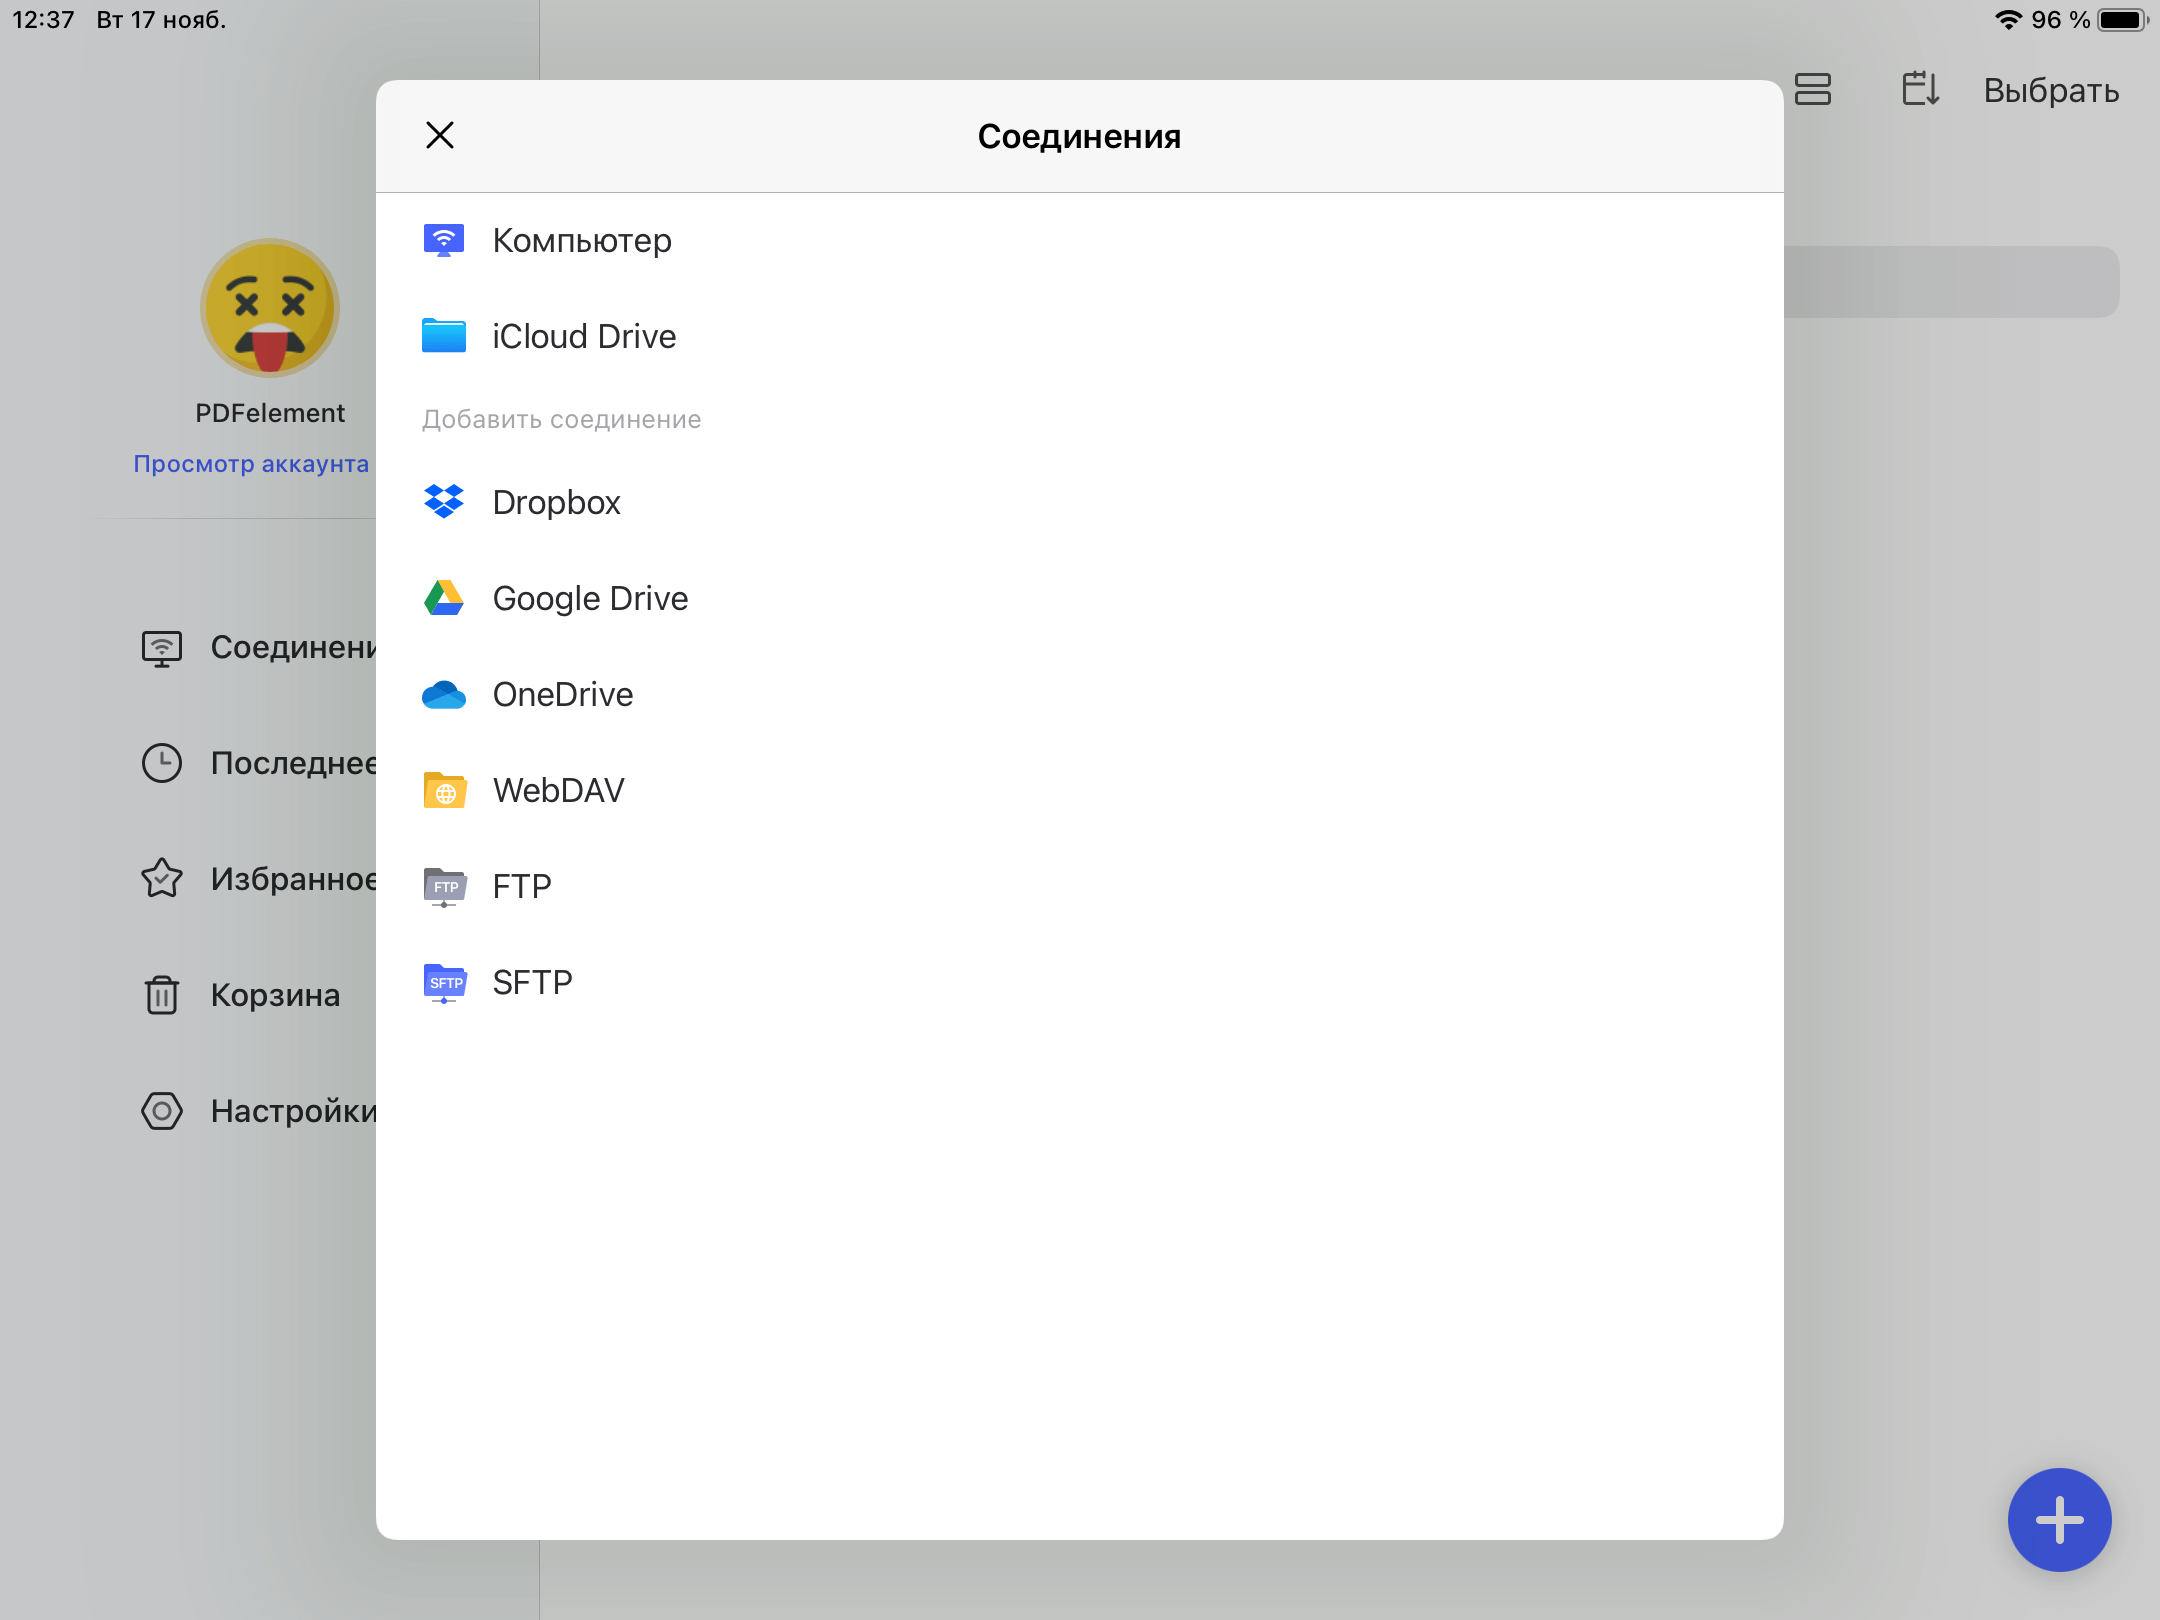This screenshot has width=2160, height=1620.
Task: Add an SFTP server connection
Action: (531, 982)
